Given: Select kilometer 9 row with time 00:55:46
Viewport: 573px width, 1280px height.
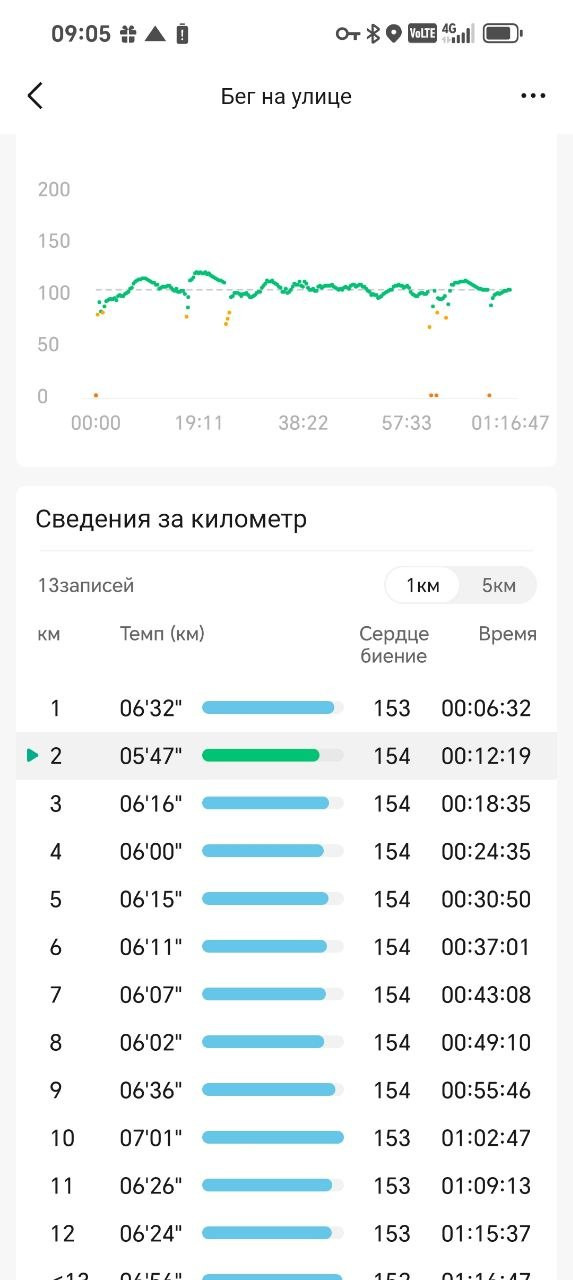Looking at the screenshot, I should (x=286, y=1090).
